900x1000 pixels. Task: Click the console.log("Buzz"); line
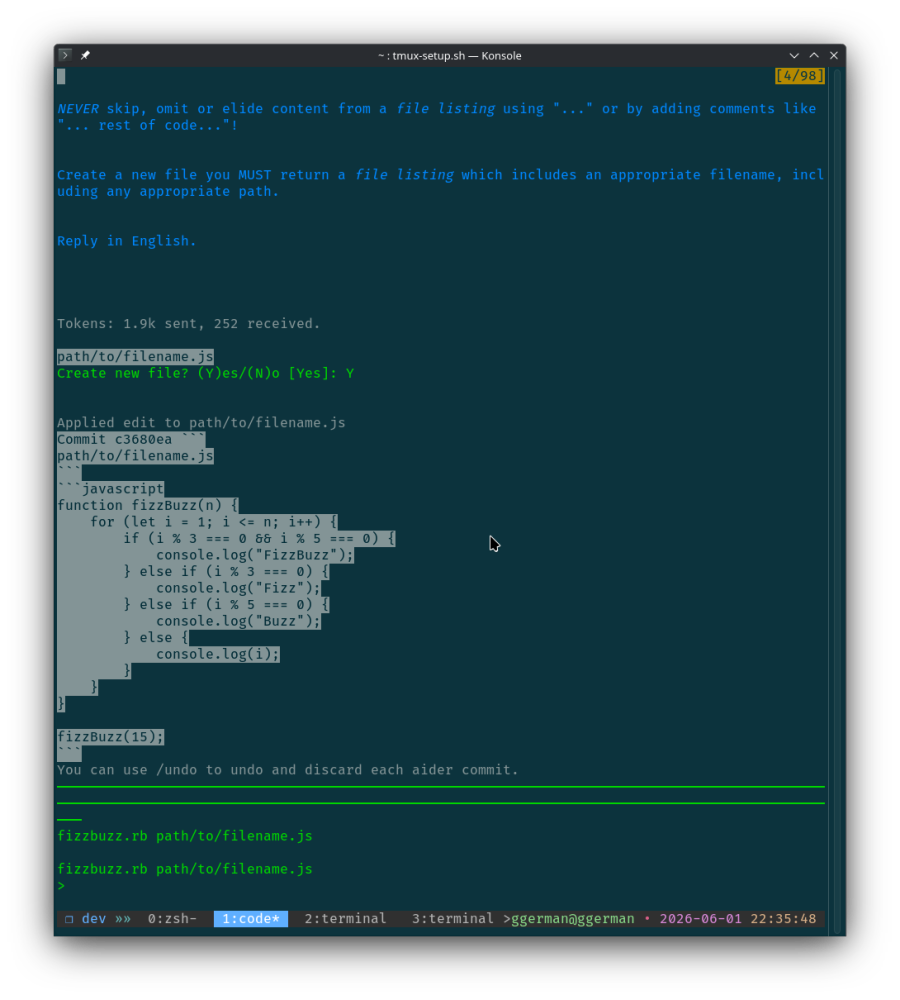(238, 621)
